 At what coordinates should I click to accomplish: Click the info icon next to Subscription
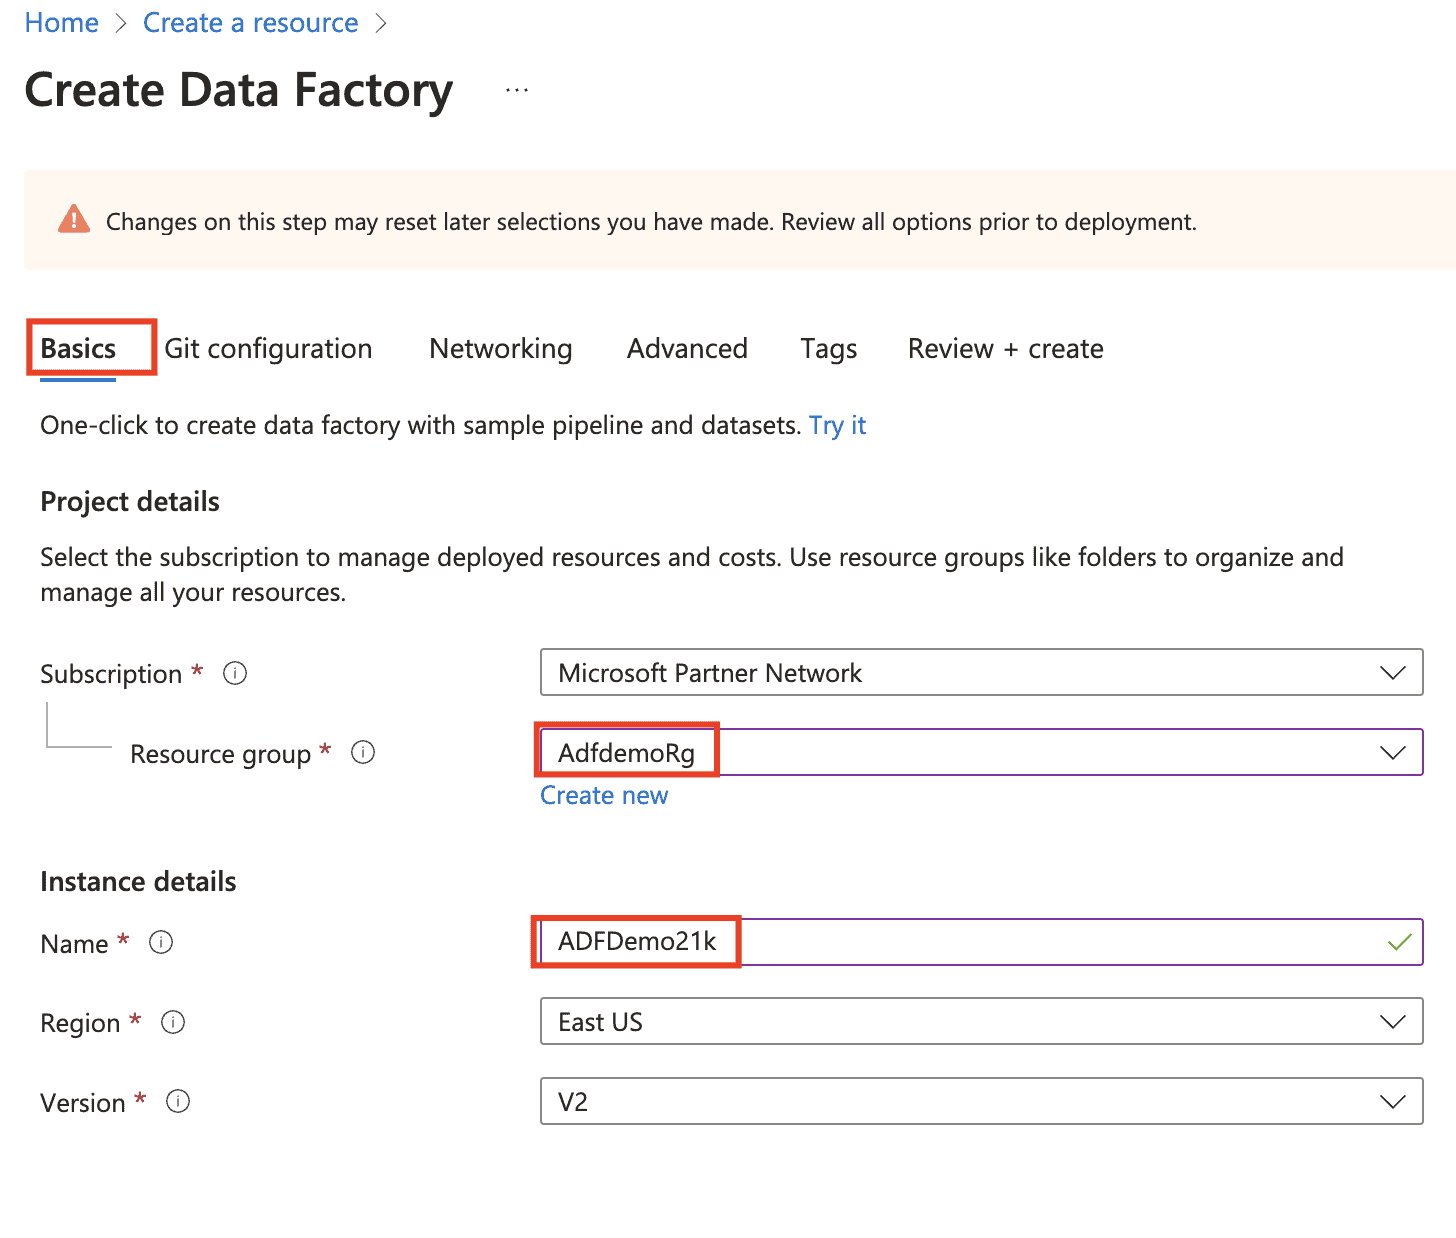[235, 673]
